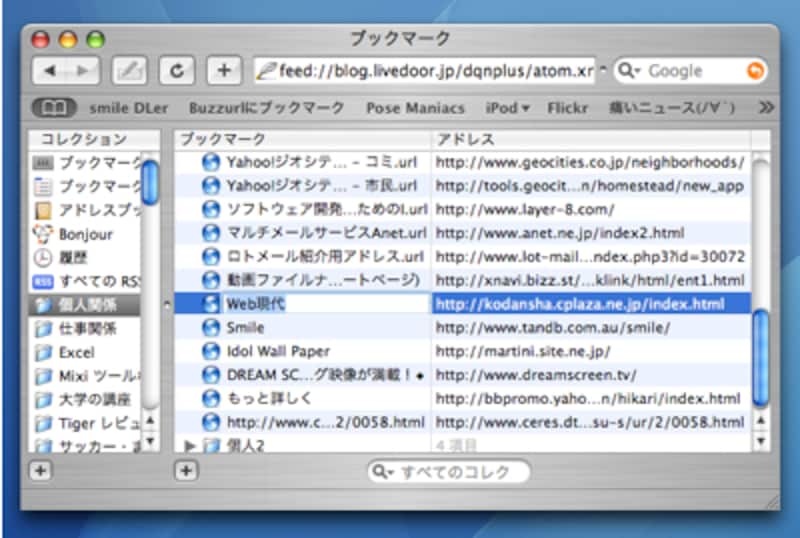
Task: Go back with the left arrow button
Action: [x=49, y=70]
